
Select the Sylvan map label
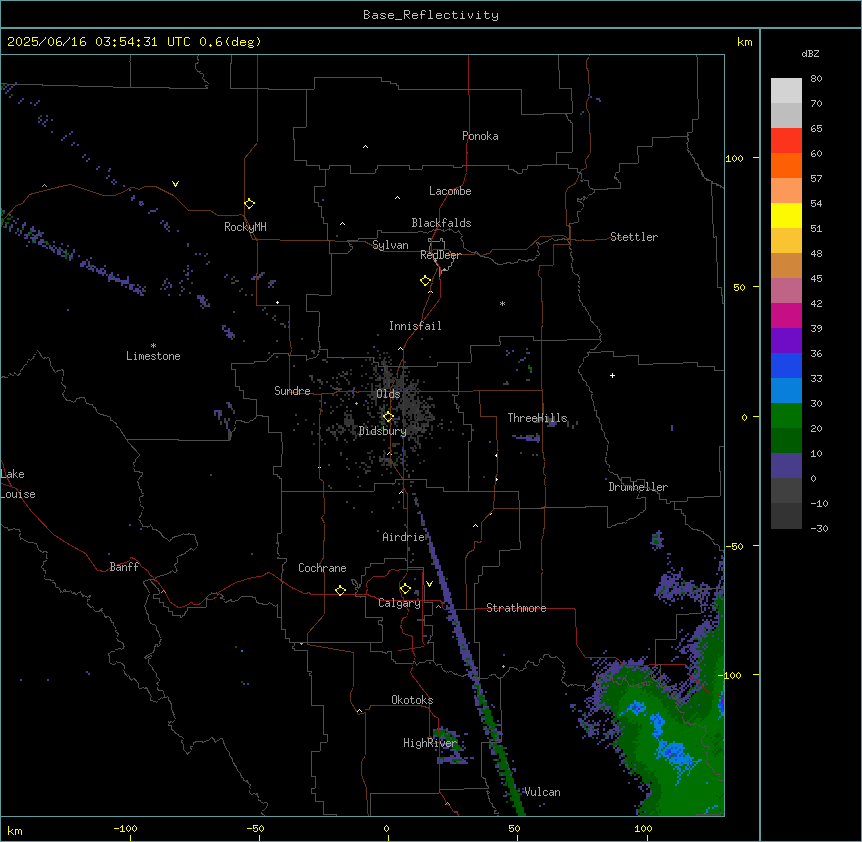390,245
